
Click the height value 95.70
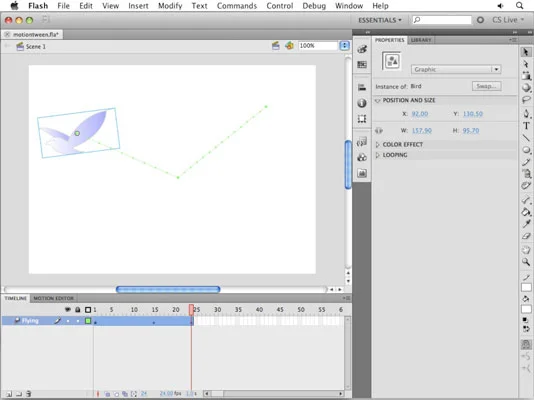tap(471, 131)
